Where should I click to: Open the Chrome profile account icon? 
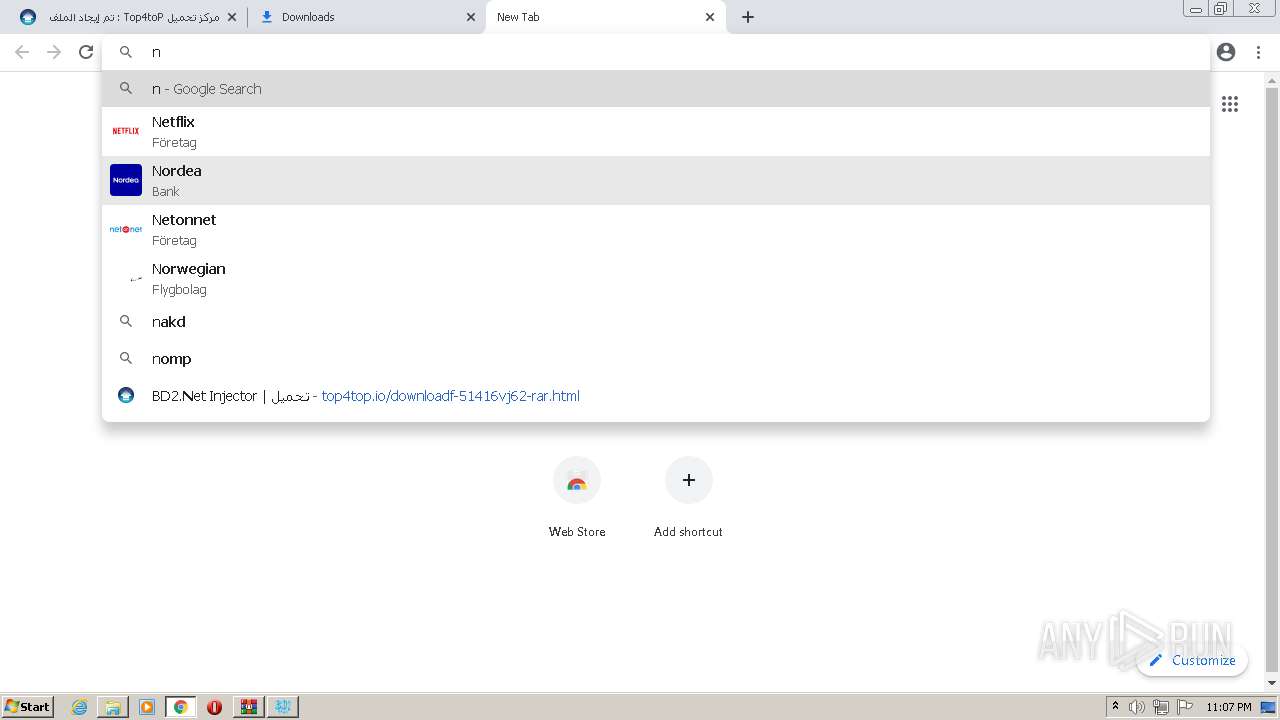coord(1226,52)
